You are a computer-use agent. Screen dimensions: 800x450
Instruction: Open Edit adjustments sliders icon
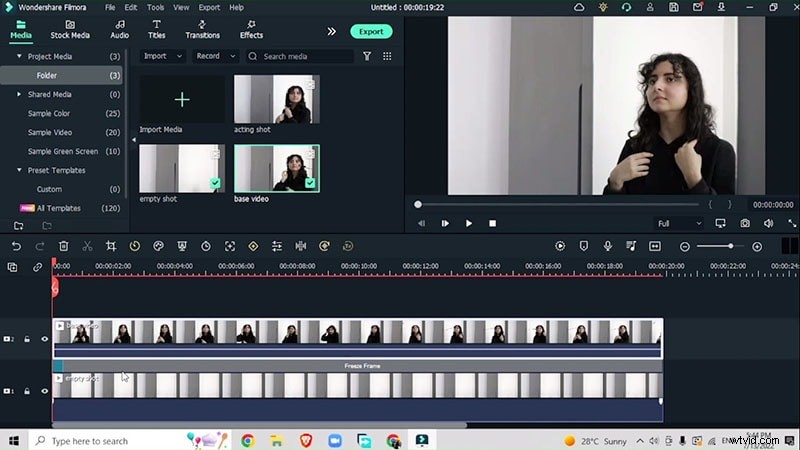point(277,246)
